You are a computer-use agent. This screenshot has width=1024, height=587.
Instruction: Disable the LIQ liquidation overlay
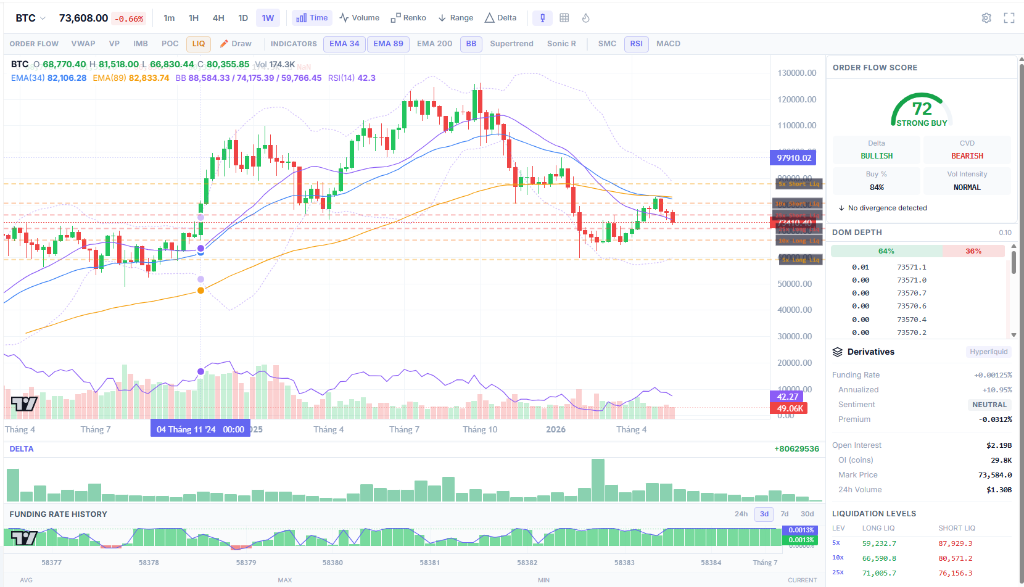(x=199, y=44)
